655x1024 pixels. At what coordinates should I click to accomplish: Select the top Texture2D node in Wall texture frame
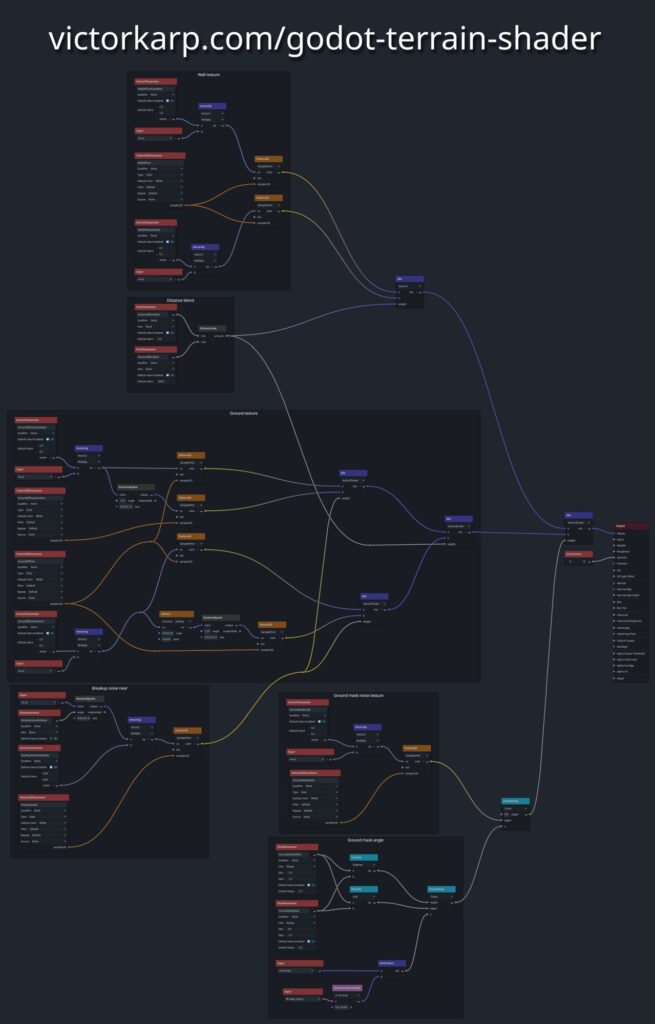268,159
